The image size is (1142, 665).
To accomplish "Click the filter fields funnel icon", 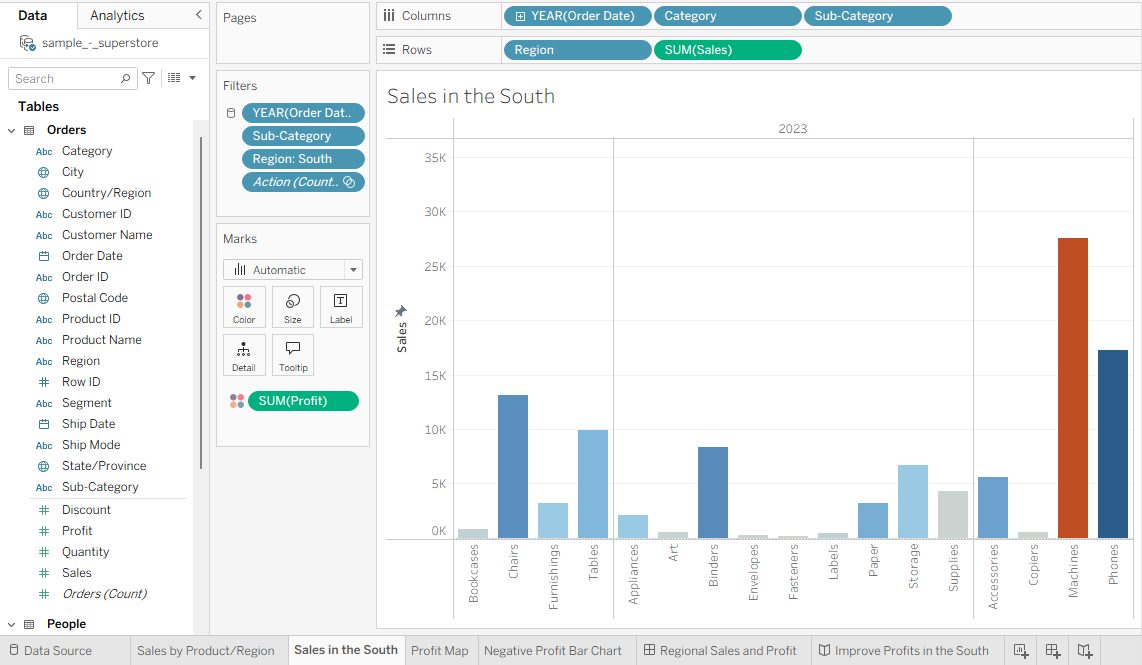I will click(149, 78).
